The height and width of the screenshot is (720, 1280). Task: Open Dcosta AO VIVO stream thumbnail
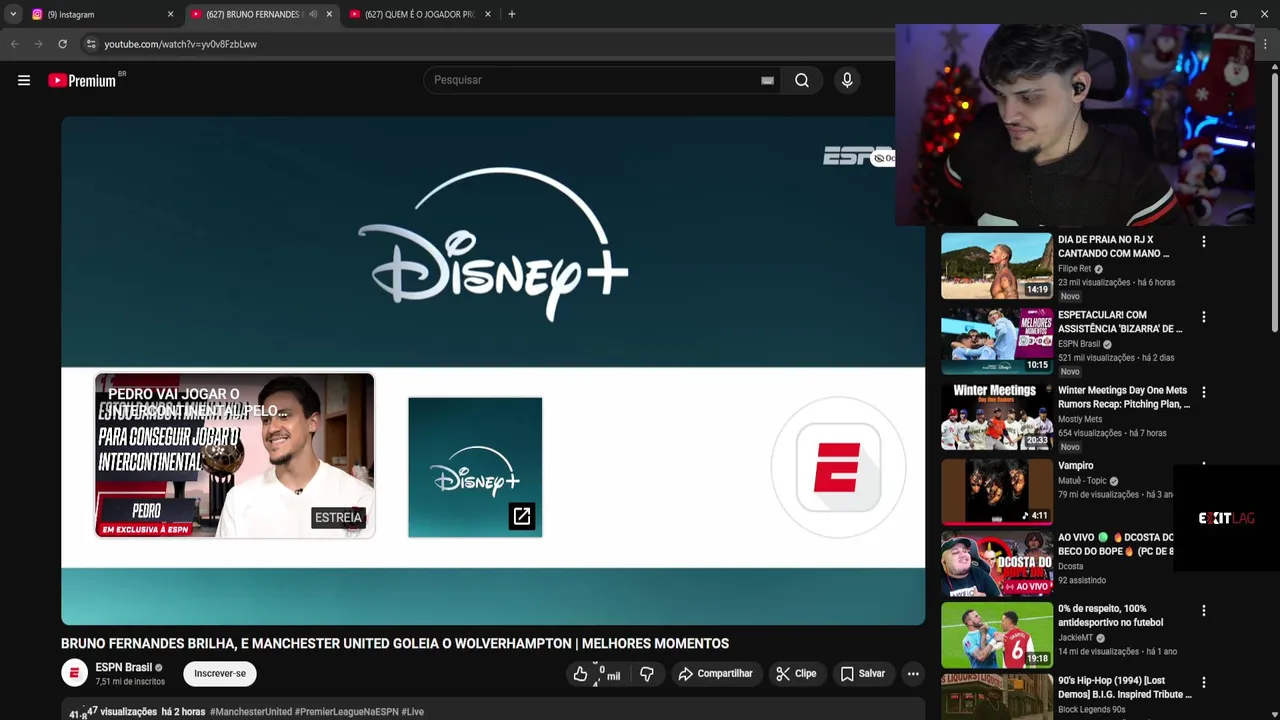pyautogui.click(x=997, y=564)
